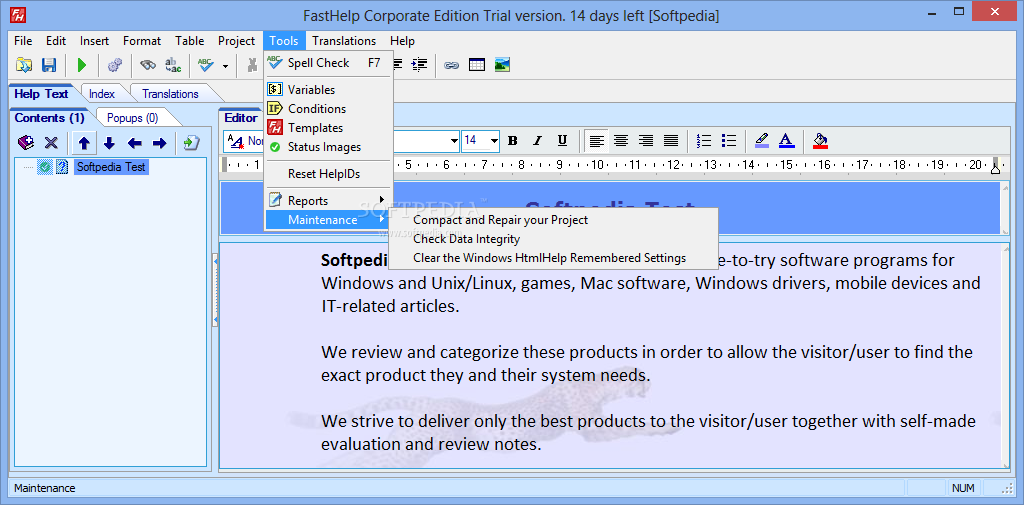
Task: Open the File menu
Action: coord(23,41)
